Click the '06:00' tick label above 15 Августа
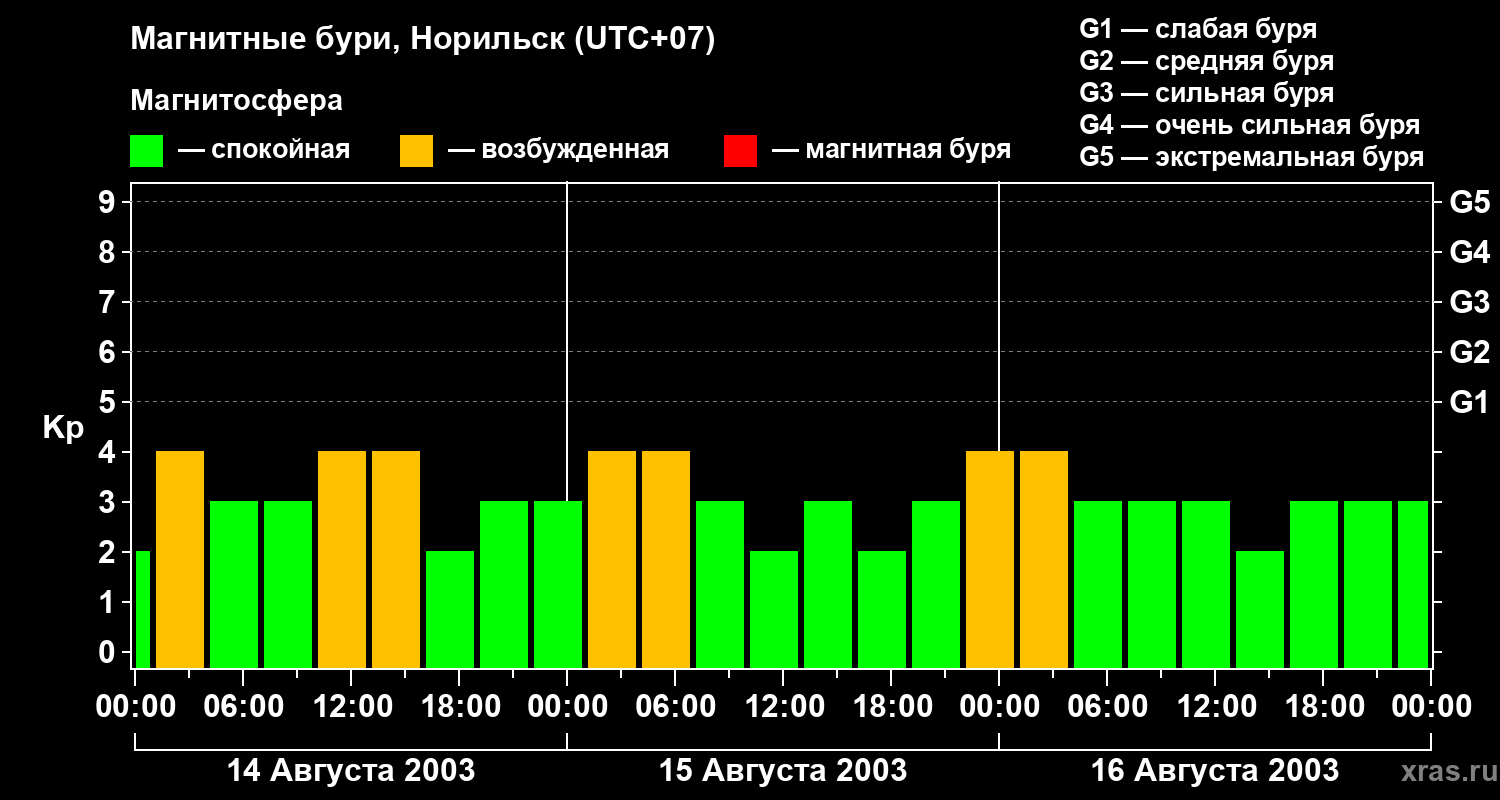The width and height of the screenshot is (1500, 800). (x=675, y=707)
